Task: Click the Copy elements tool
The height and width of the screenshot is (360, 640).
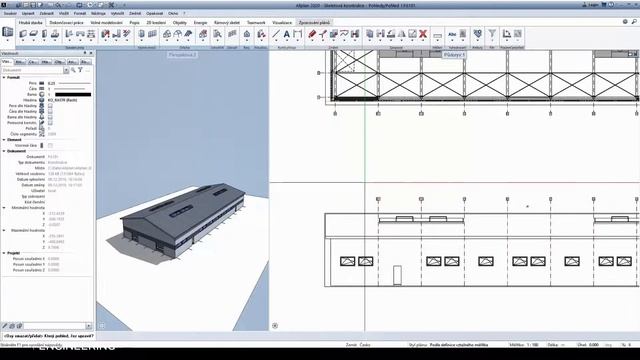Action: (x=370, y=34)
